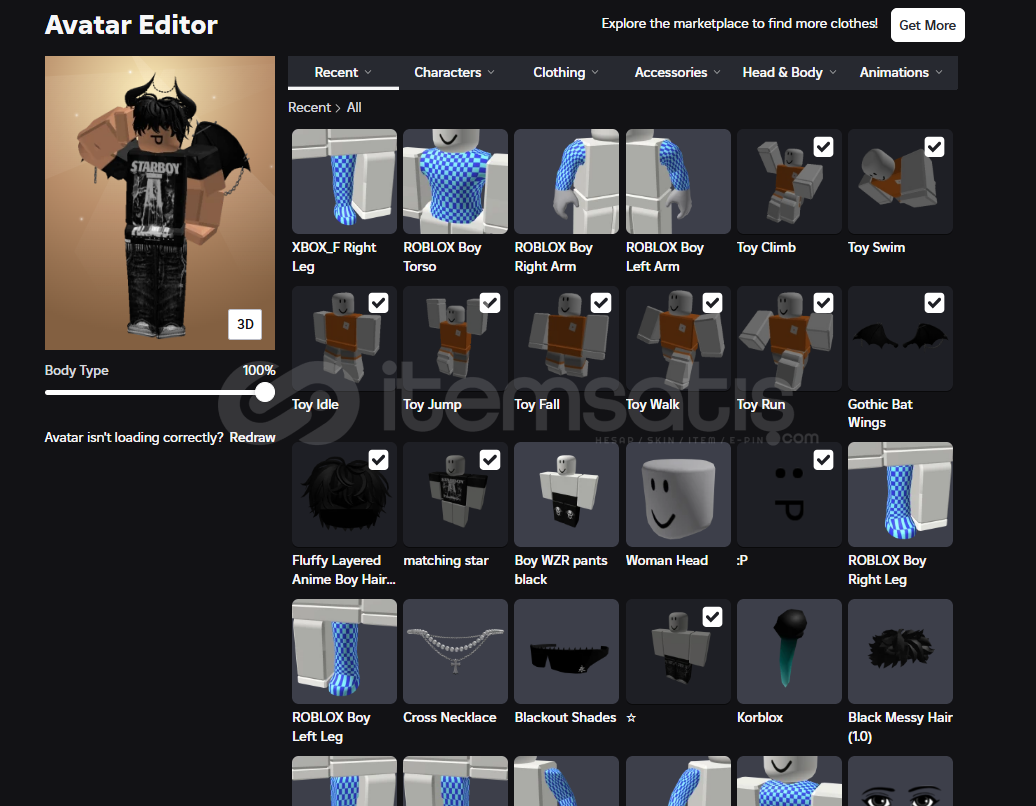Equip the Woman Head item
This screenshot has height=806, width=1036.
[678, 494]
